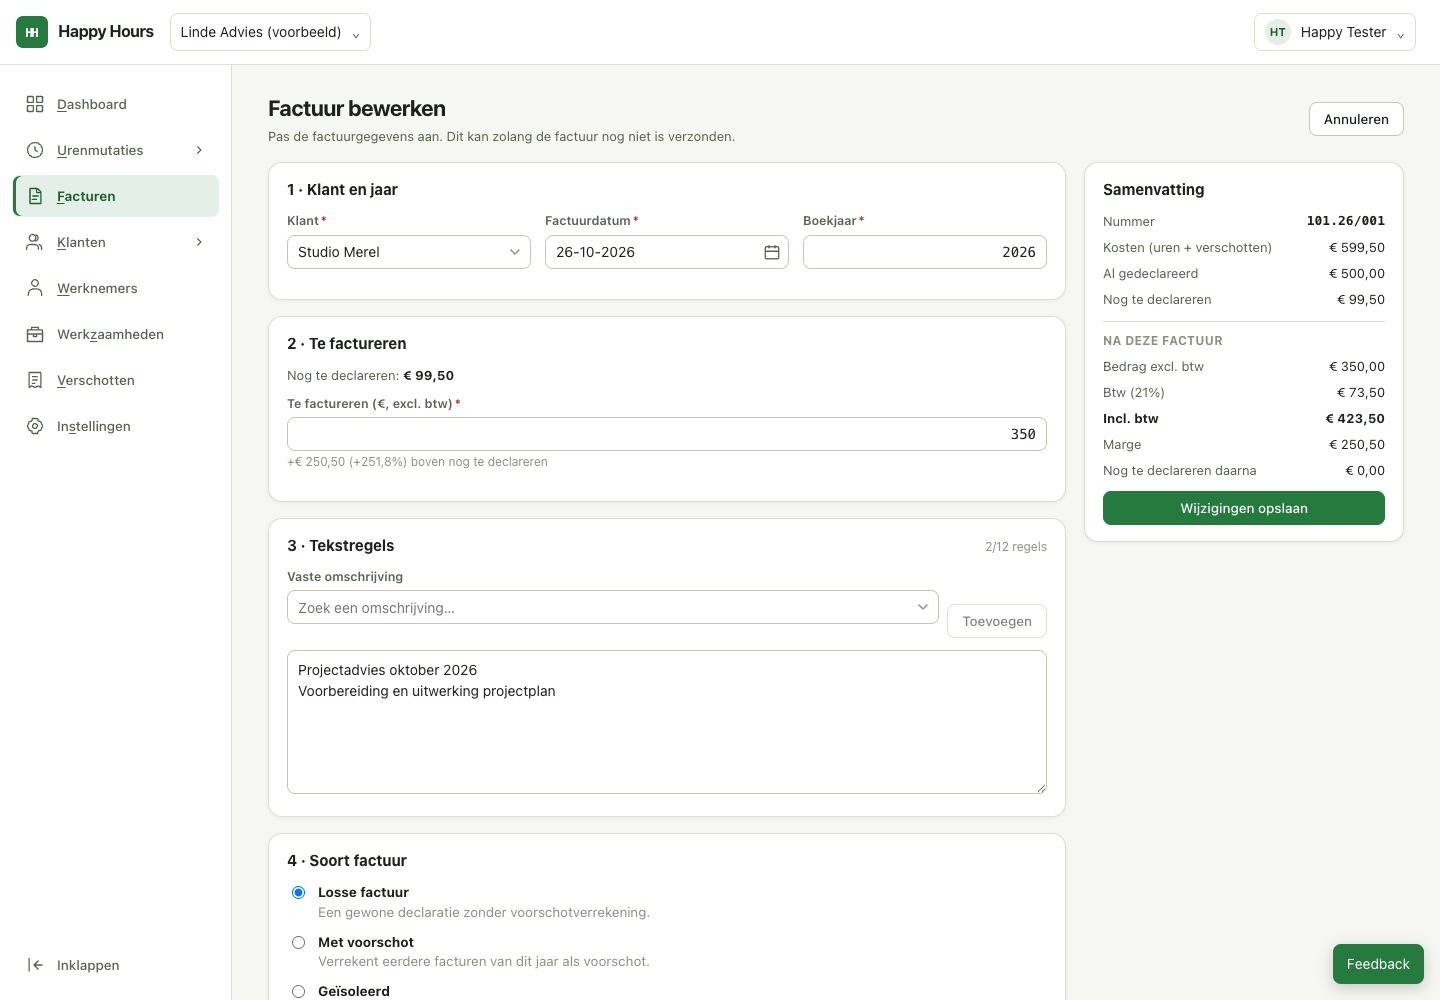
Task: Click the Inklappen collapse arrow icon
Action: (35, 965)
